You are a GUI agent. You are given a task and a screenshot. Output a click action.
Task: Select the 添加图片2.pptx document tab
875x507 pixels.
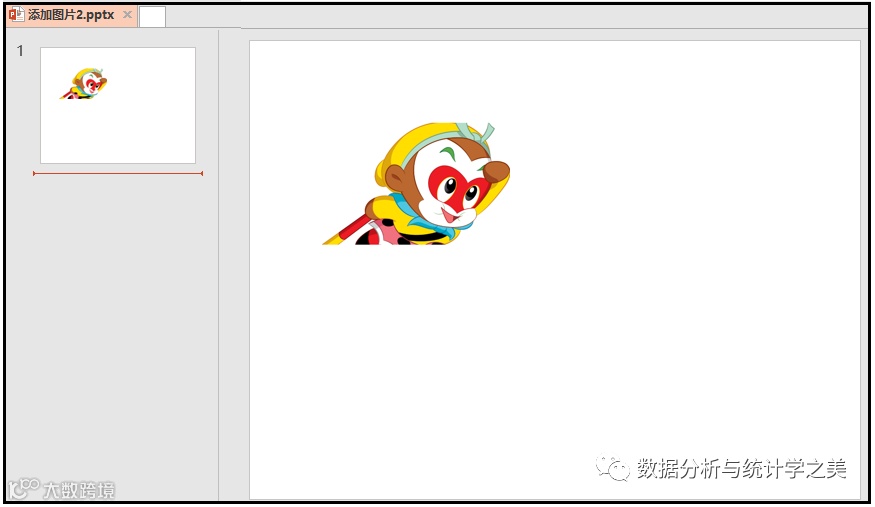[71, 15]
